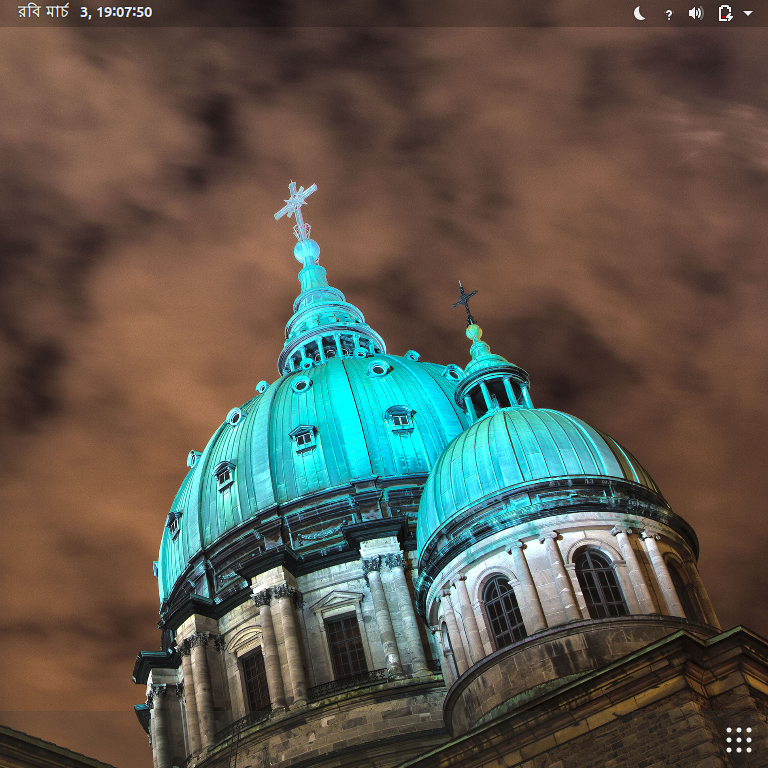The height and width of the screenshot is (768, 768).
Task: Click the open-sided turret under small cross
Action: [492, 388]
